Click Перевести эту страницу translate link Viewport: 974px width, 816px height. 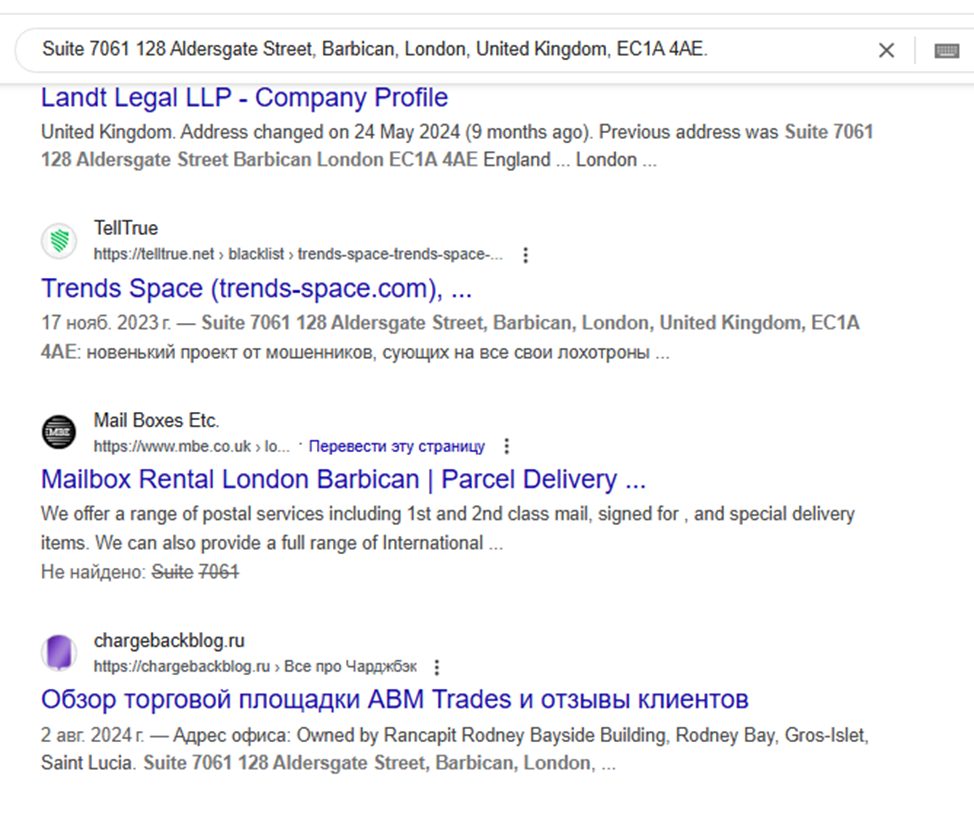[396, 447]
